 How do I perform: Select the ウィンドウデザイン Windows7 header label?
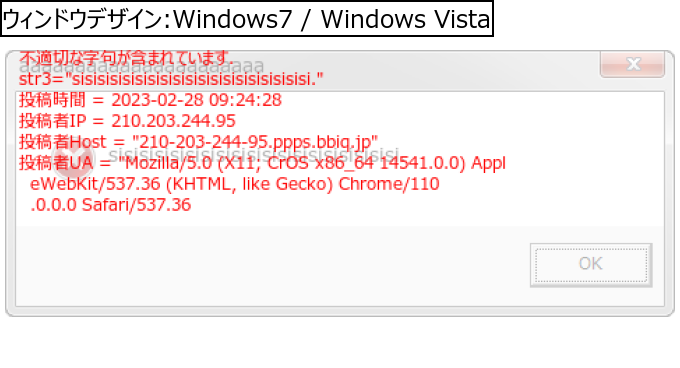[247, 19]
